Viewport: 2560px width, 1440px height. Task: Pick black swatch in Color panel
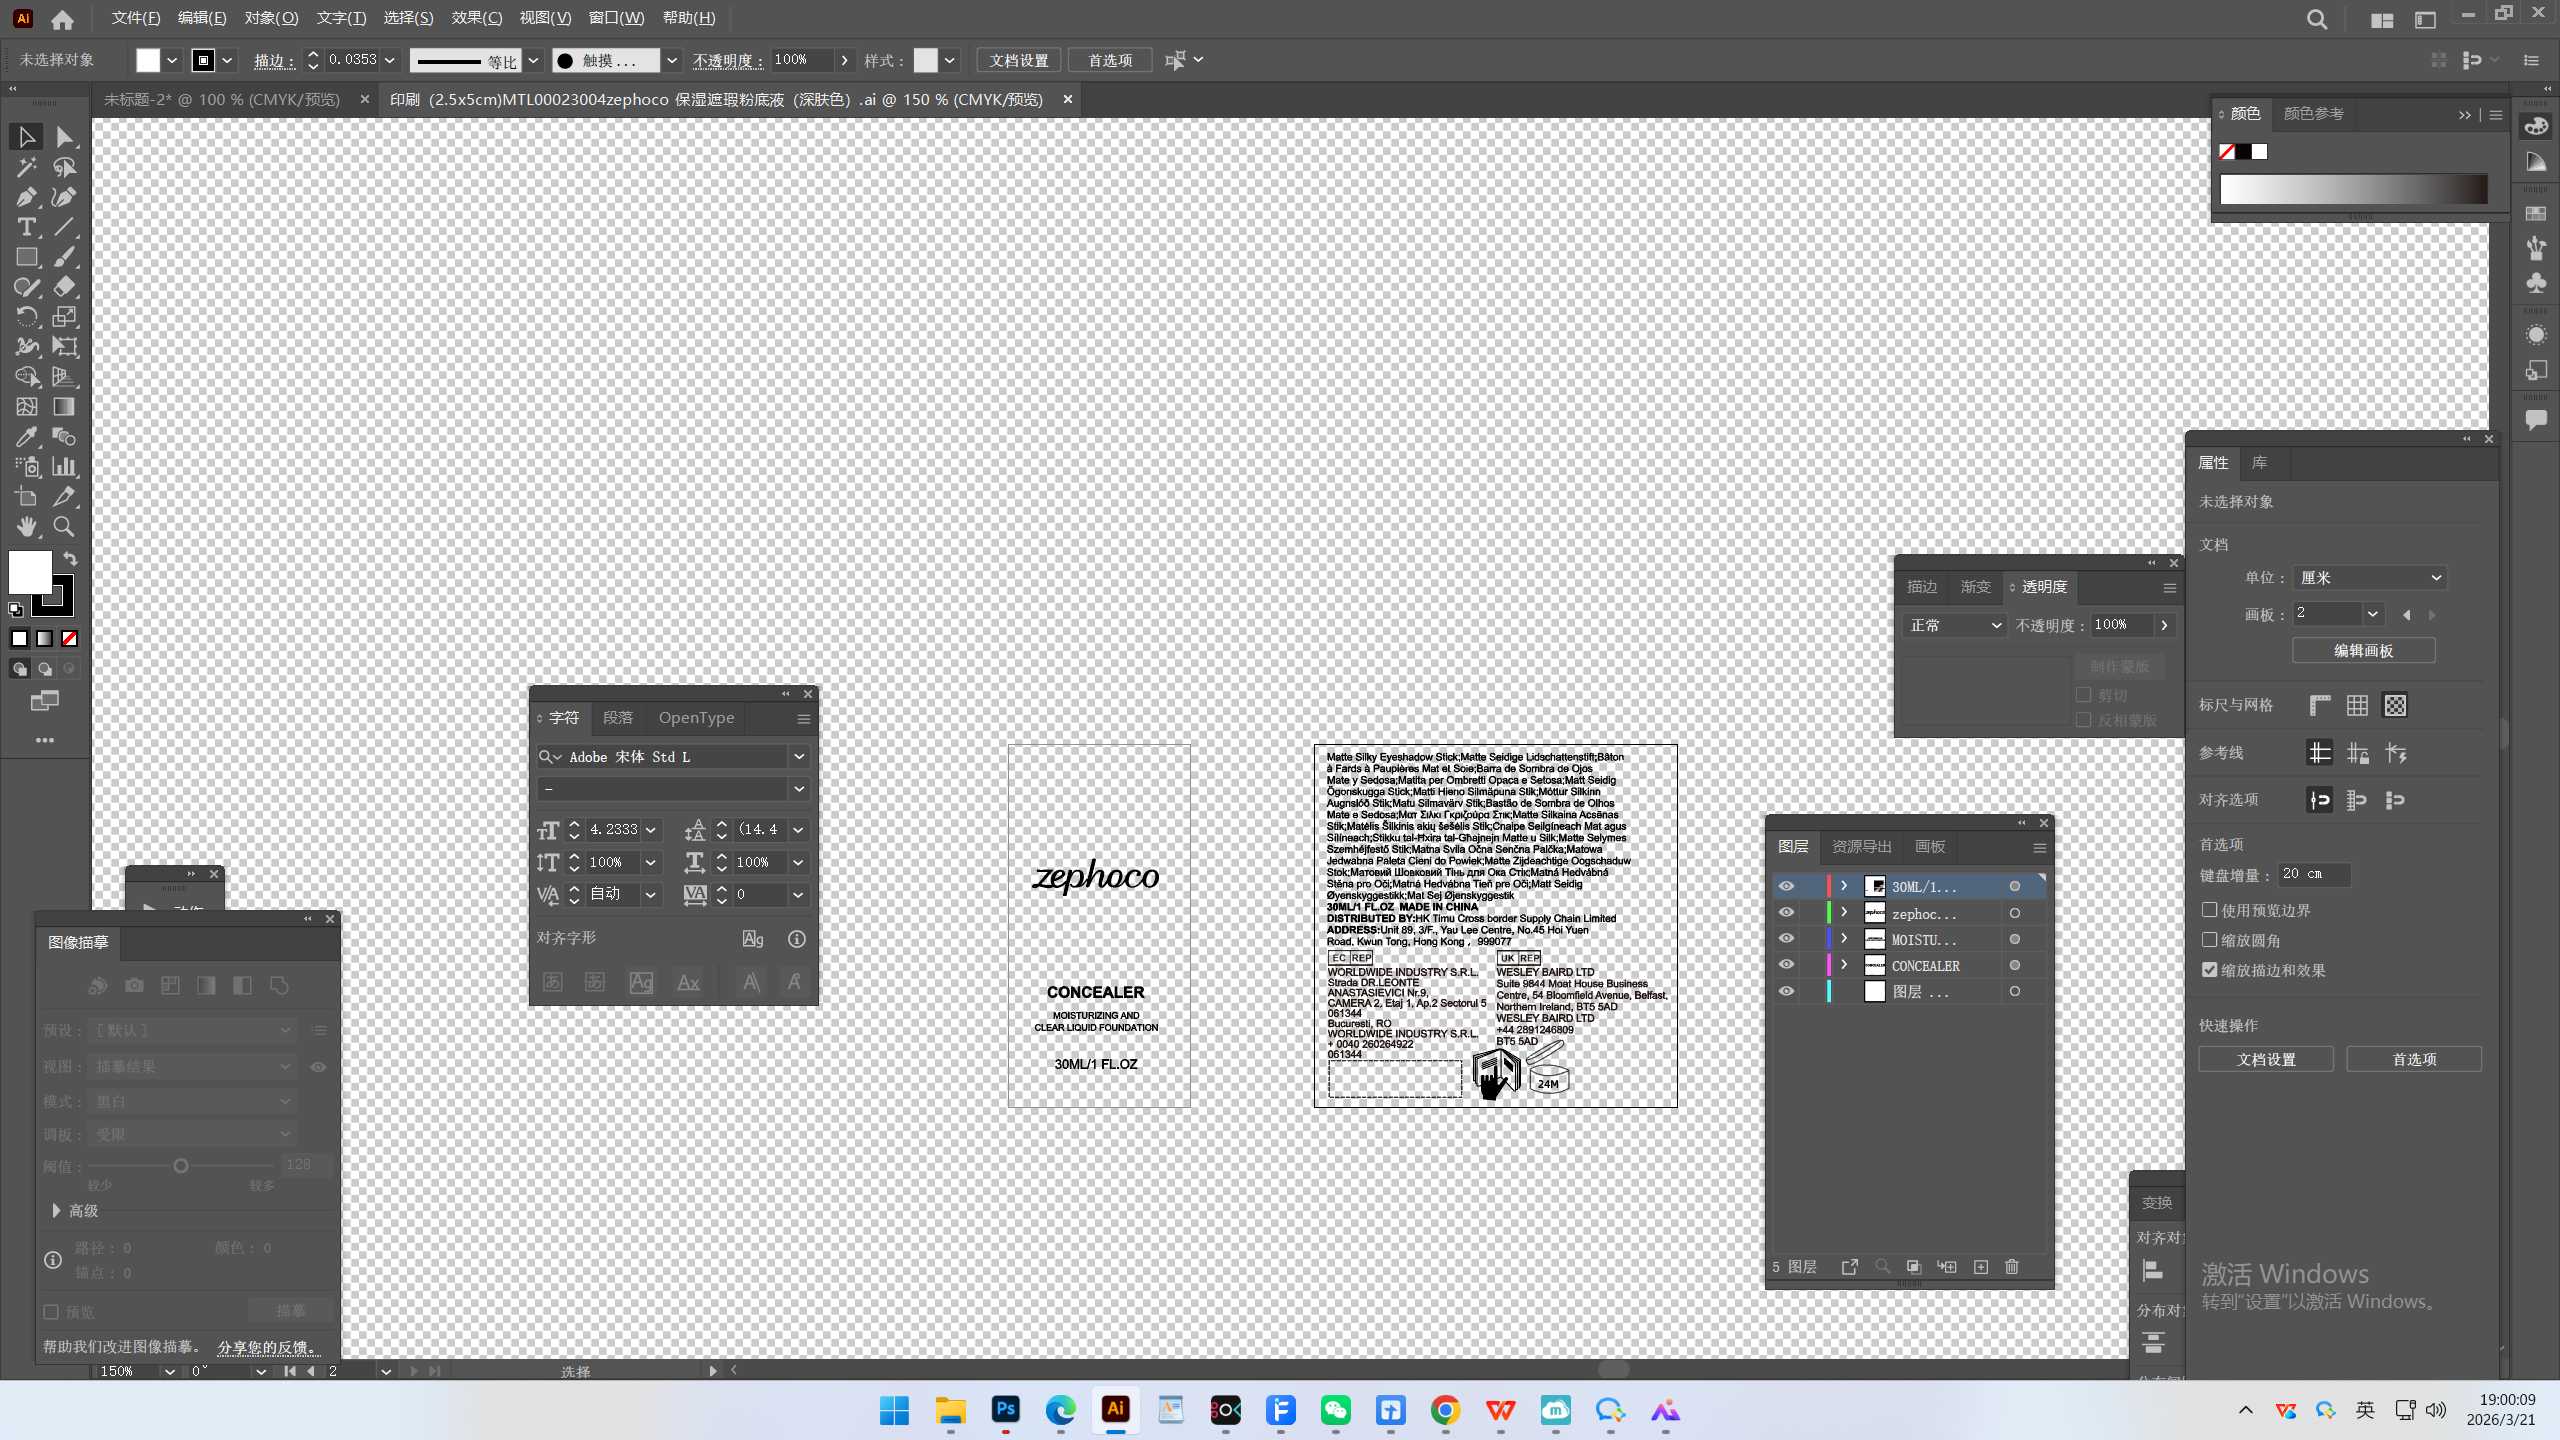tap(2244, 152)
